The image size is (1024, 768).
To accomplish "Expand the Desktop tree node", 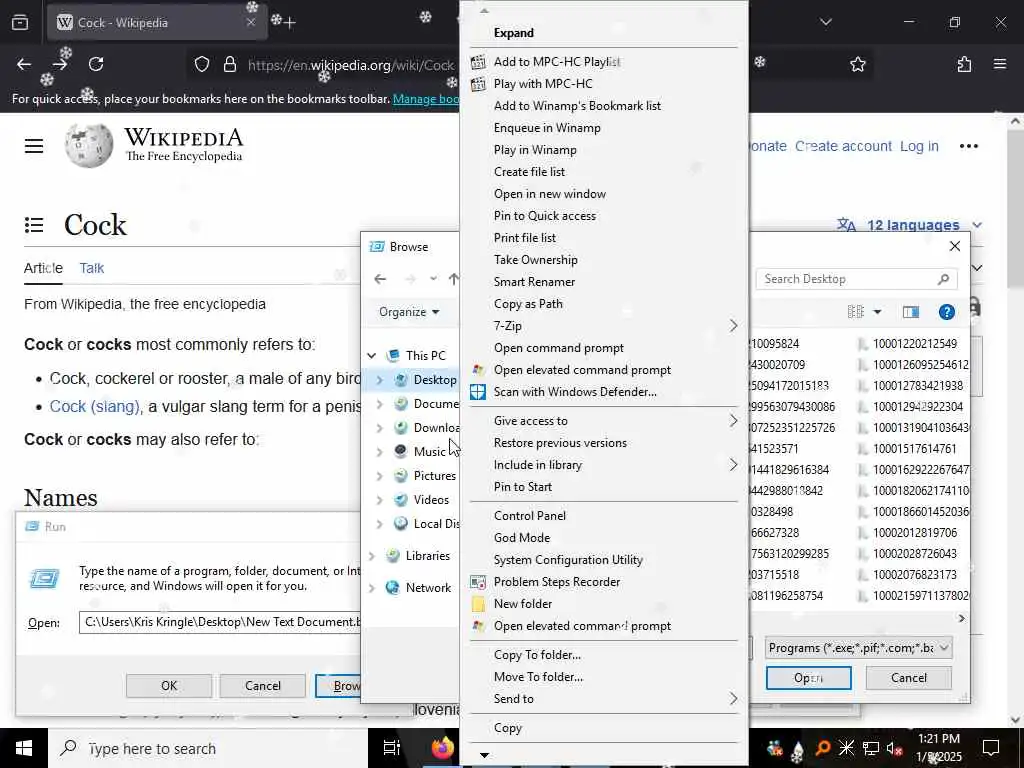I will click(x=379, y=380).
